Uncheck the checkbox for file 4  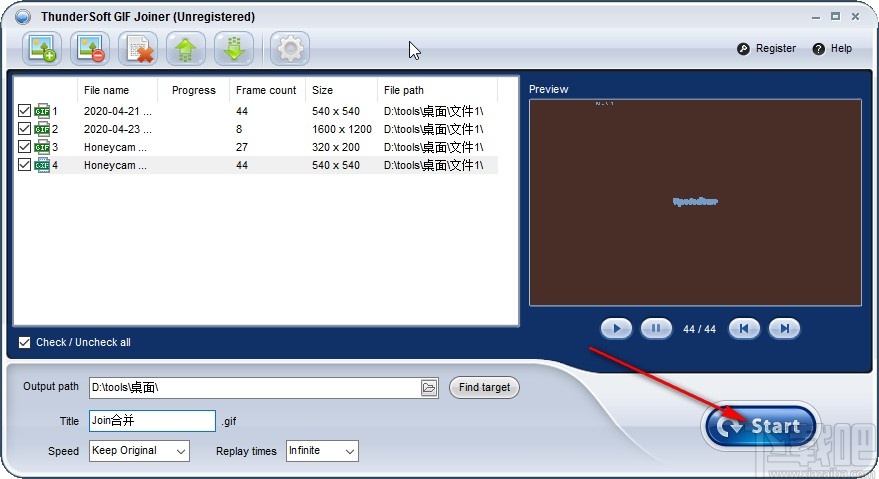click(x=24, y=164)
